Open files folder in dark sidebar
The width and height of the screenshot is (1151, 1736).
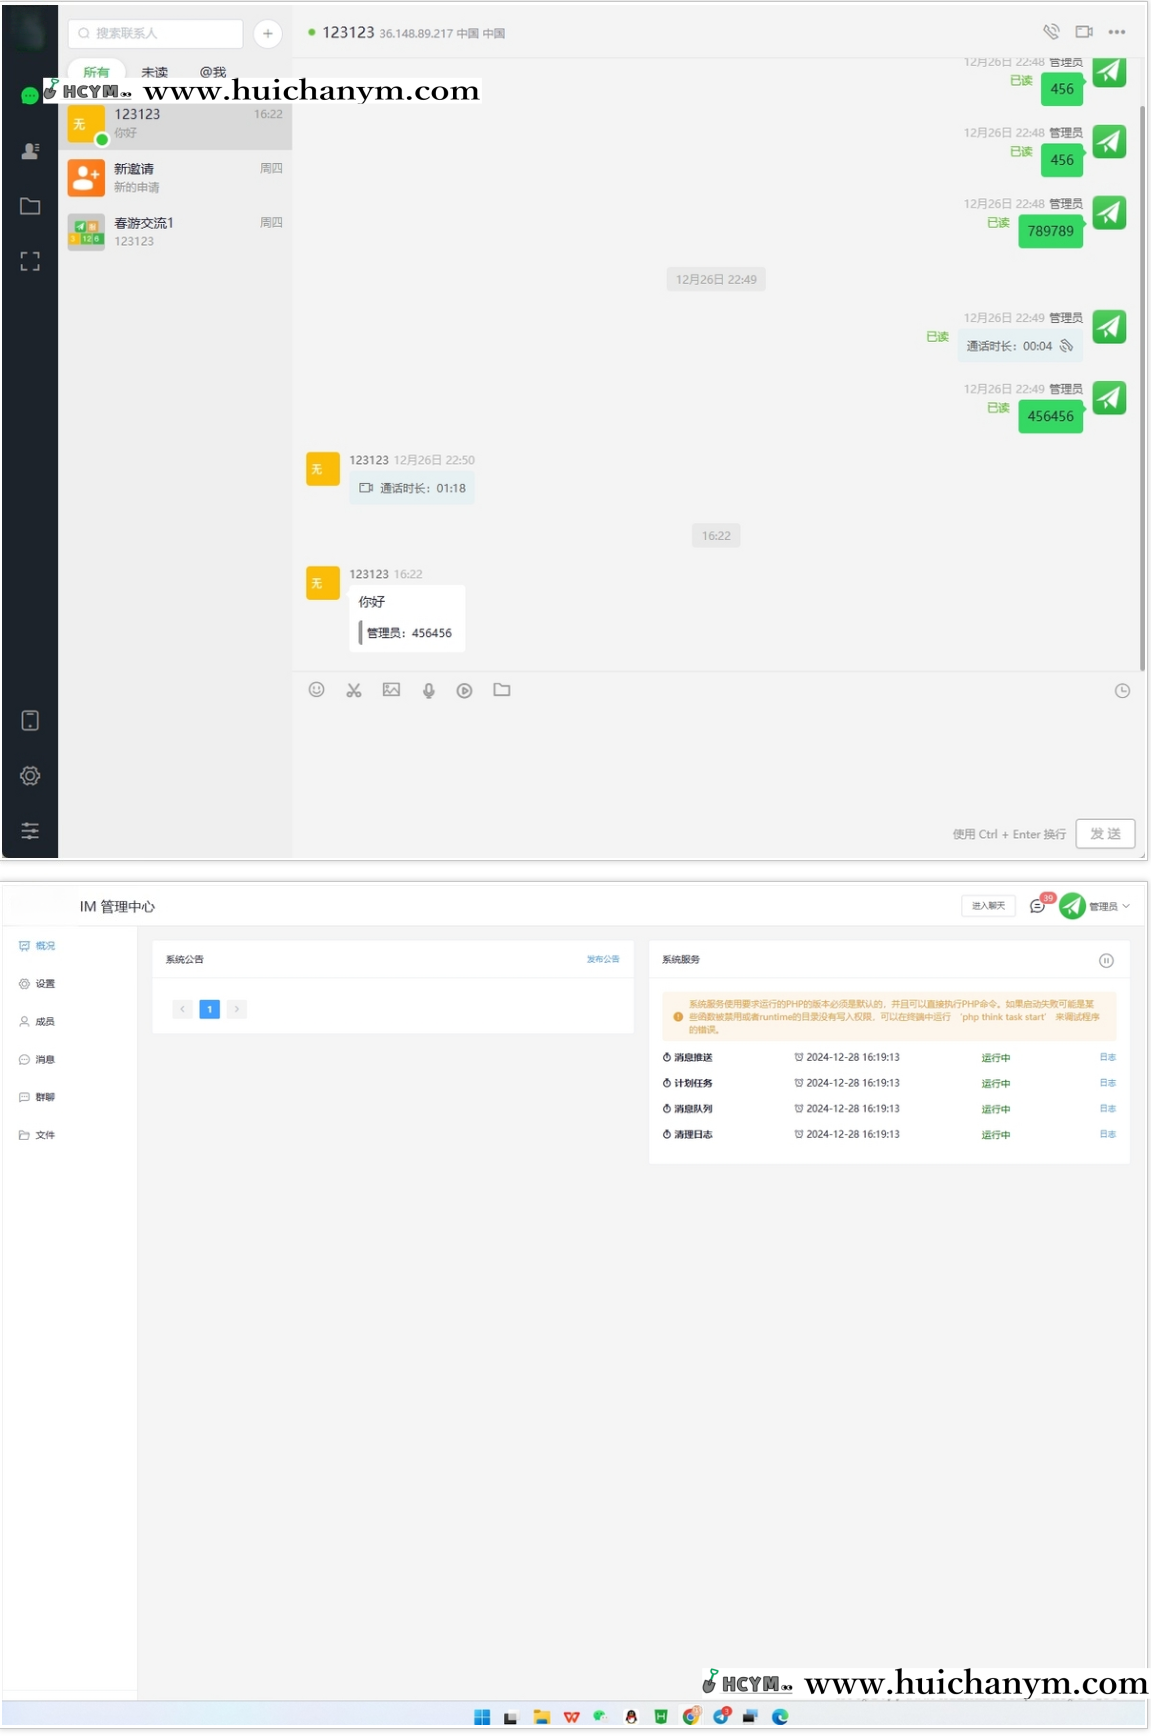click(30, 206)
